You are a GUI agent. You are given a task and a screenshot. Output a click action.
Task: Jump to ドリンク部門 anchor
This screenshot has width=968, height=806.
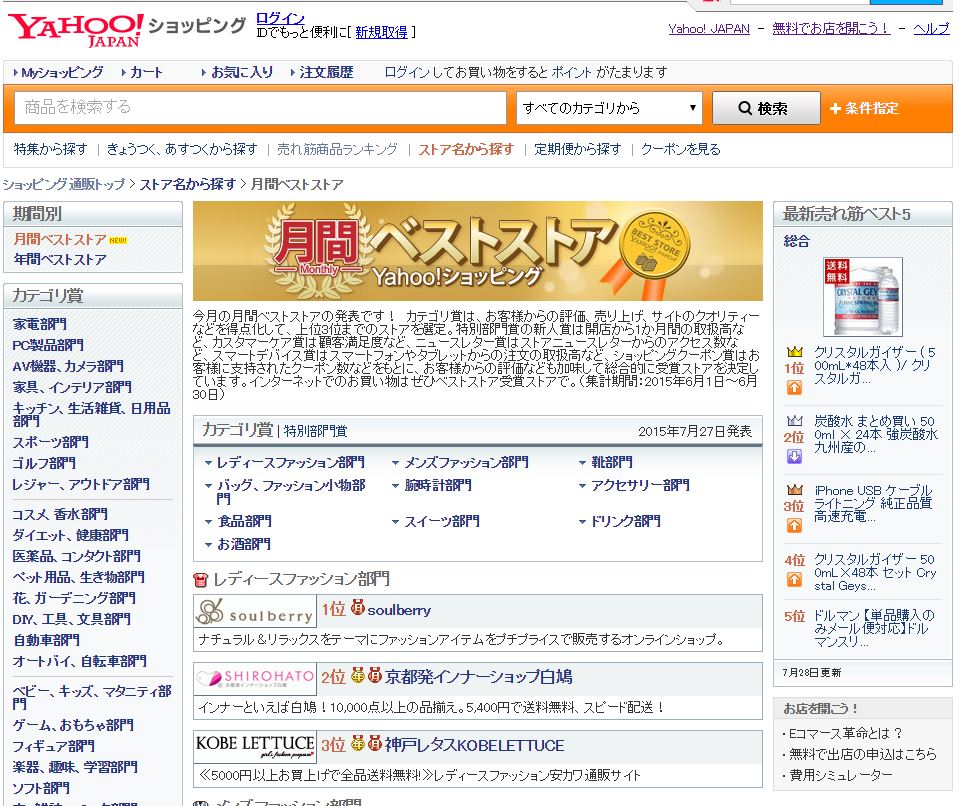(x=625, y=521)
